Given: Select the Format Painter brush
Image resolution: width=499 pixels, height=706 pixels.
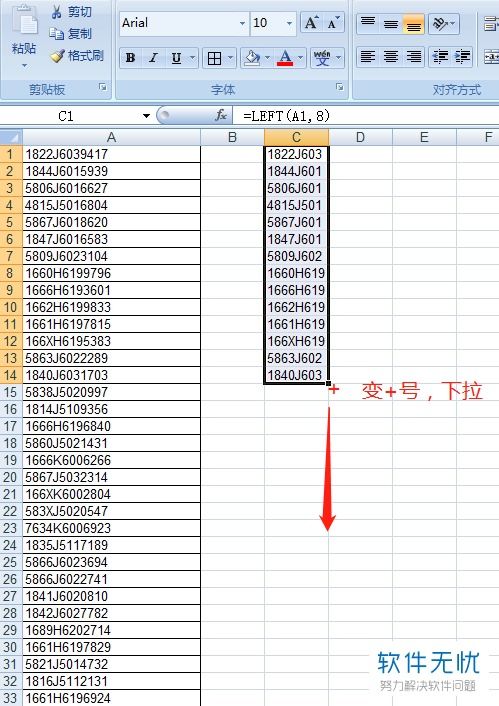Looking at the screenshot, I should (57, 56).
